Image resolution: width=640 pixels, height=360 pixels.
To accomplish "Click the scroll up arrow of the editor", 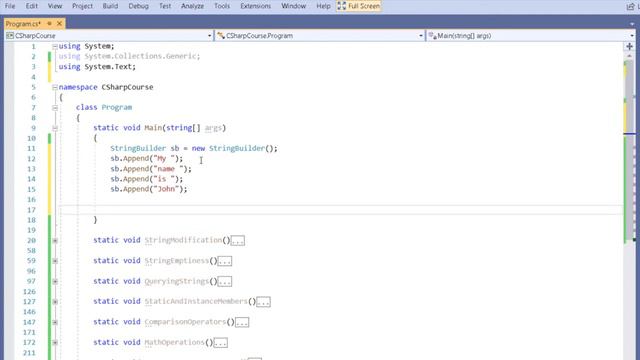I will coord(629,56).
